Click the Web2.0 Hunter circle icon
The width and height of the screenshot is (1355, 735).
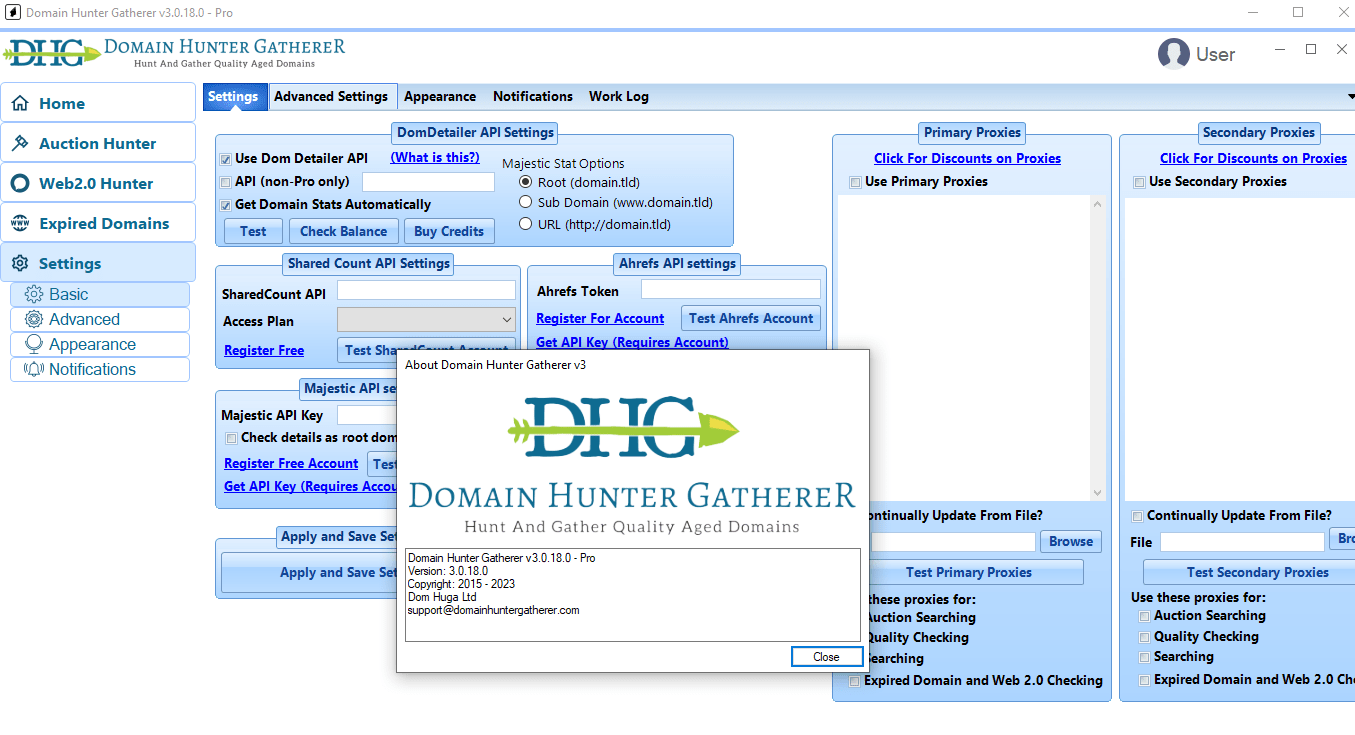(x=20, y=183)
